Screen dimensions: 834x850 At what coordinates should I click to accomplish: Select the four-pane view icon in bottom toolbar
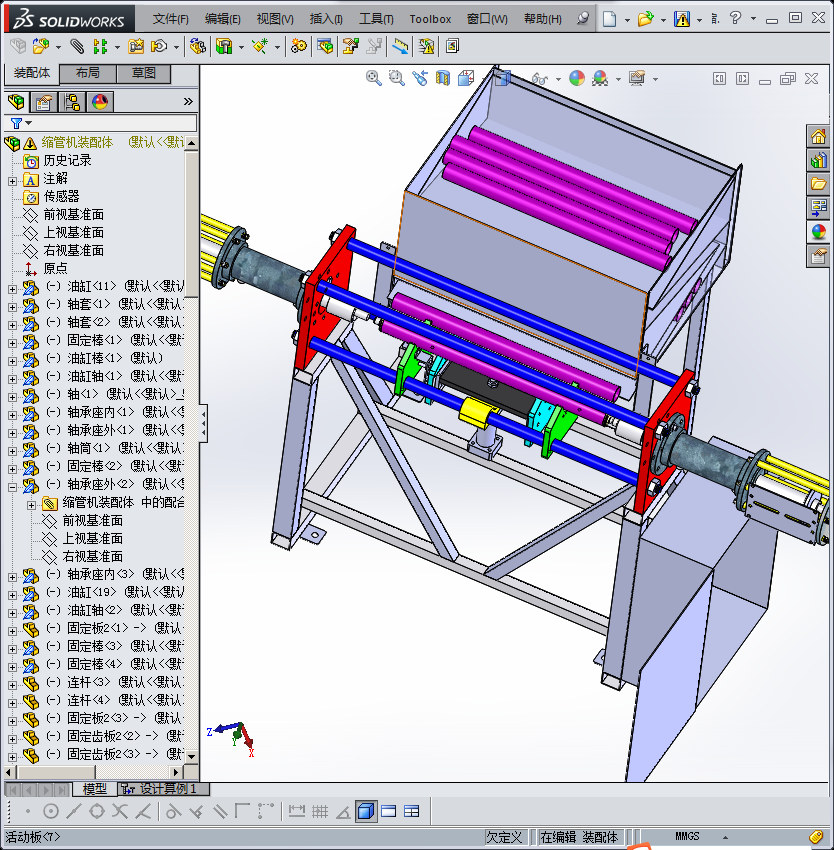coord(412,811)
